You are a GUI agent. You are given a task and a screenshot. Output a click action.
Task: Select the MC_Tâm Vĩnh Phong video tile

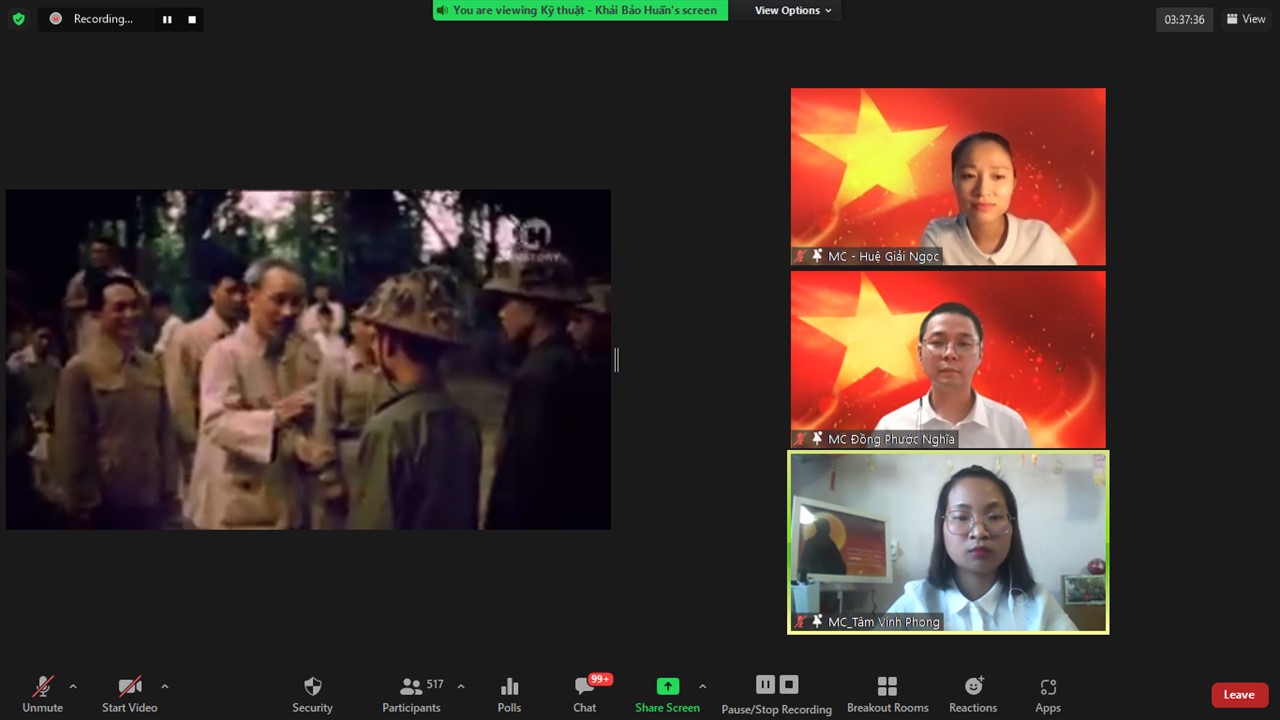[948, 542]
